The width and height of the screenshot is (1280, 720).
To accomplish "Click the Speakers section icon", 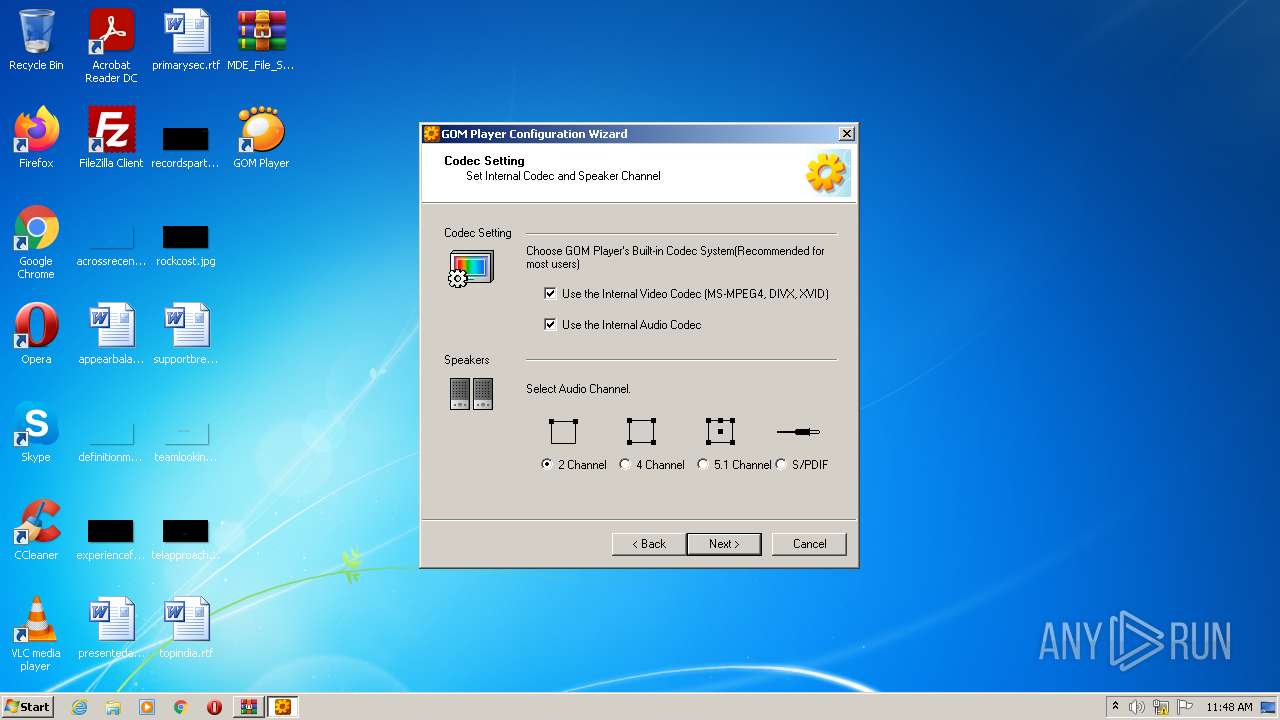I will 471,394.
